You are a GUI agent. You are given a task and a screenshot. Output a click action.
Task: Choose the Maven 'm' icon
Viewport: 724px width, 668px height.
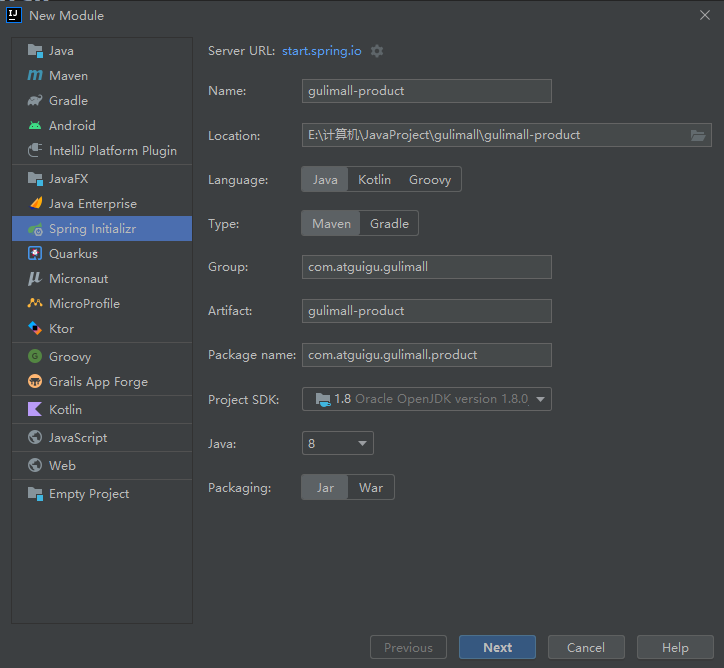(35, 75)
